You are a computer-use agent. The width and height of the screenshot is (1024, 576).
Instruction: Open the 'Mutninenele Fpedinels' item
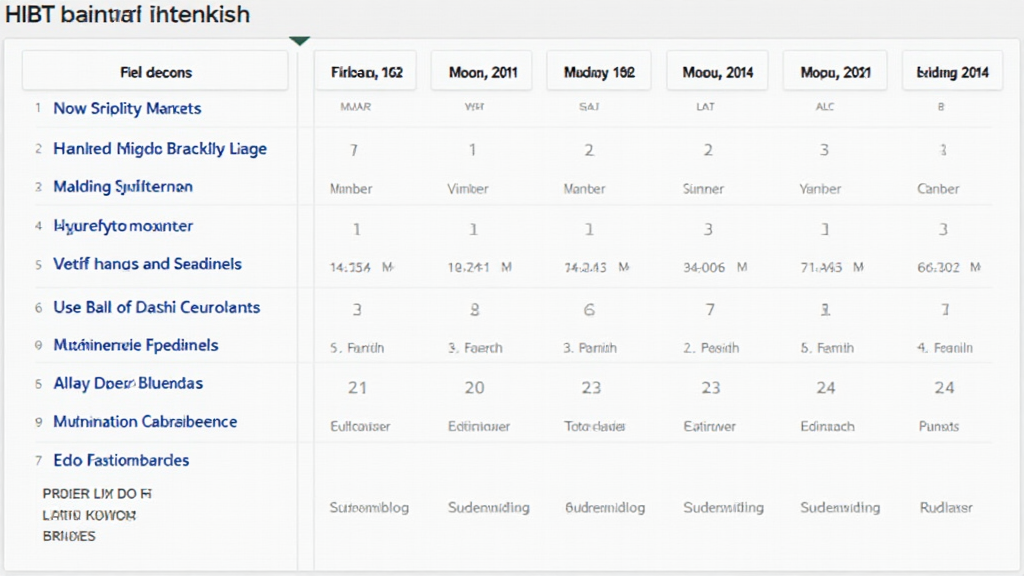[135, 345]
